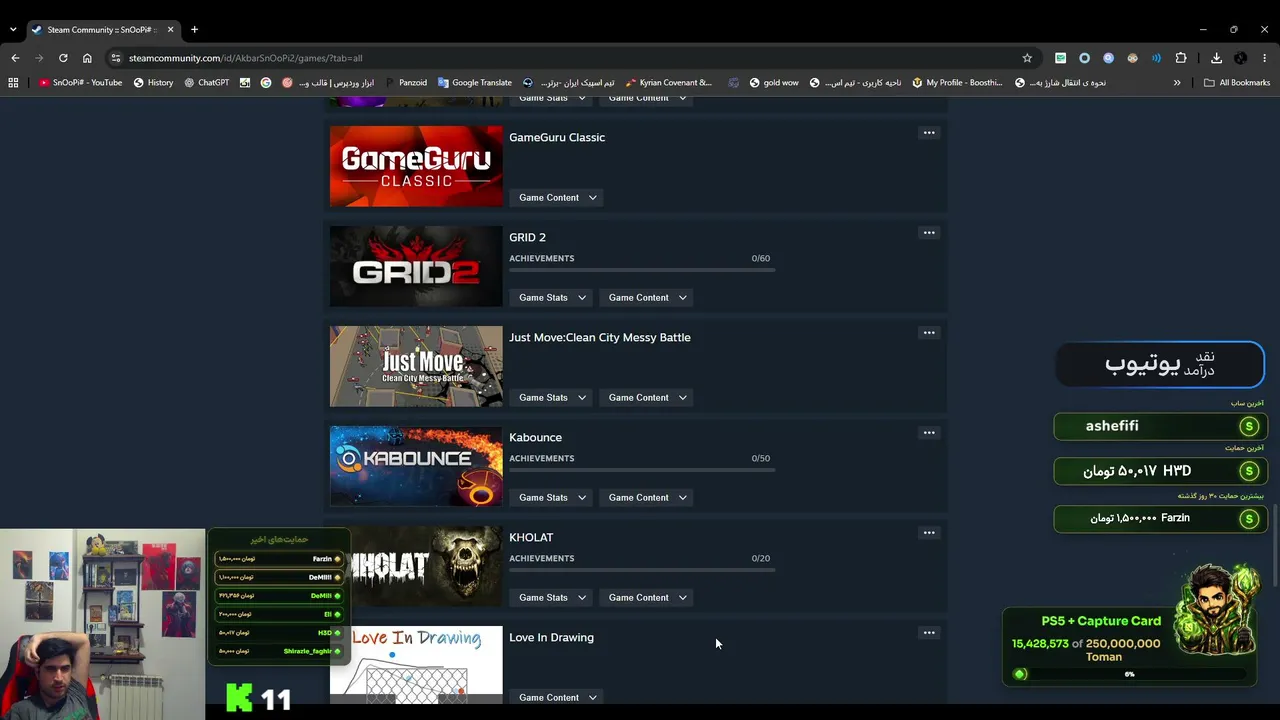Open the SnOoPi# - YouTube bookmark

click(x=80, y=83)
